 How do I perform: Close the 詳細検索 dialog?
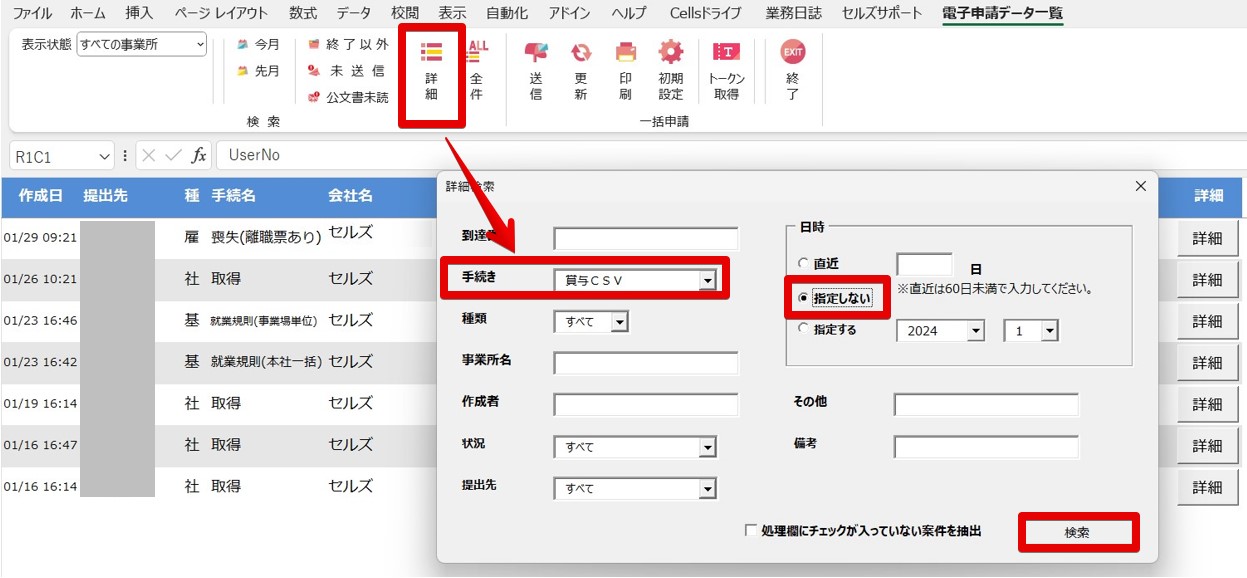click(1141, 186)
